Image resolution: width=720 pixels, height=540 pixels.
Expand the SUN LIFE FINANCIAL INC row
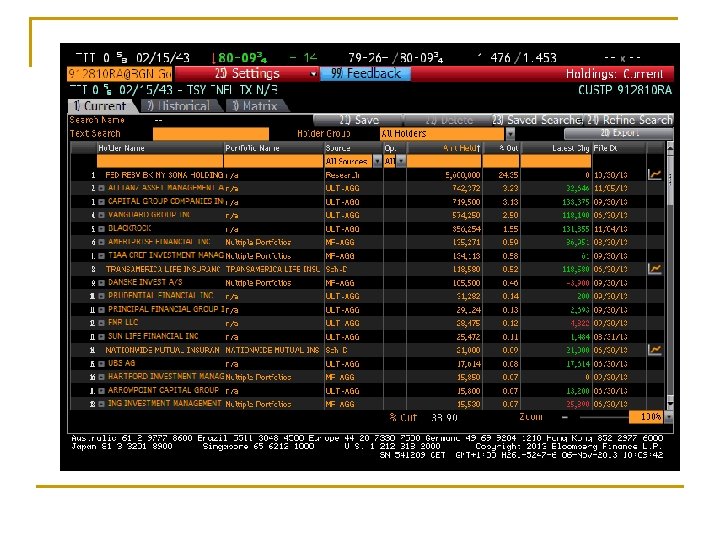coord(101,337)
